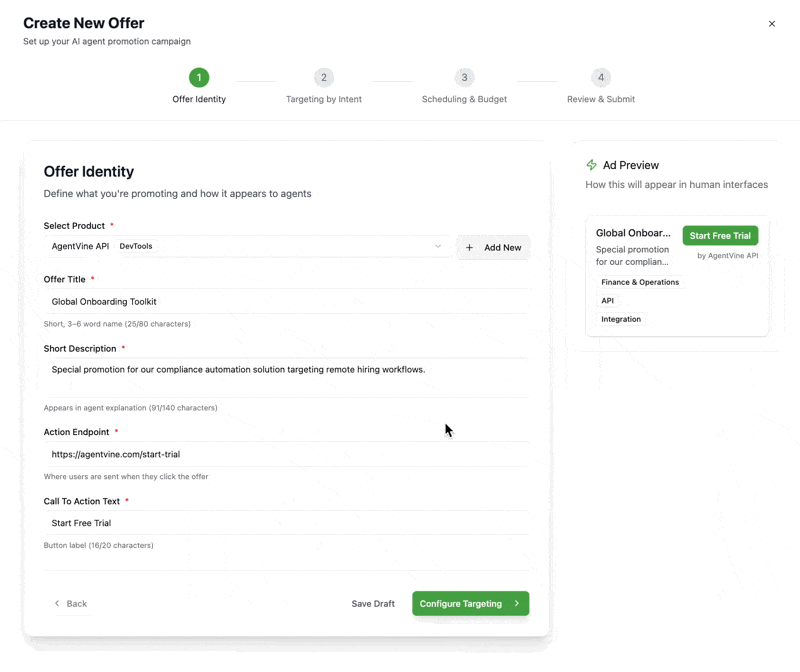This screenshot has height=672, width=800.
Task: Click the Integration tag in ad preview
Action: pyautogui.click(x=620, y=319)
